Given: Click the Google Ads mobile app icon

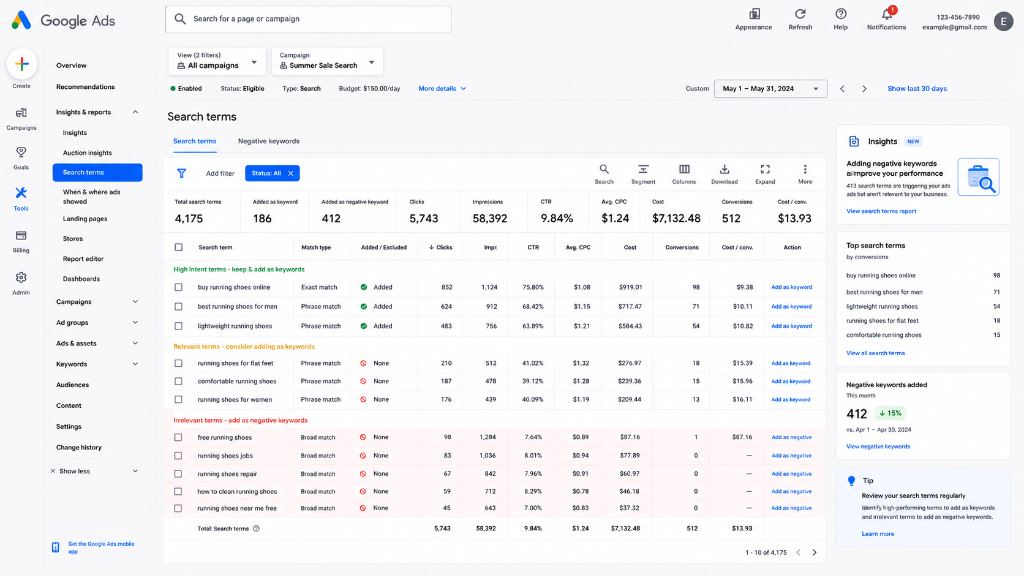Looking at the screenshot, I should 56,547.
